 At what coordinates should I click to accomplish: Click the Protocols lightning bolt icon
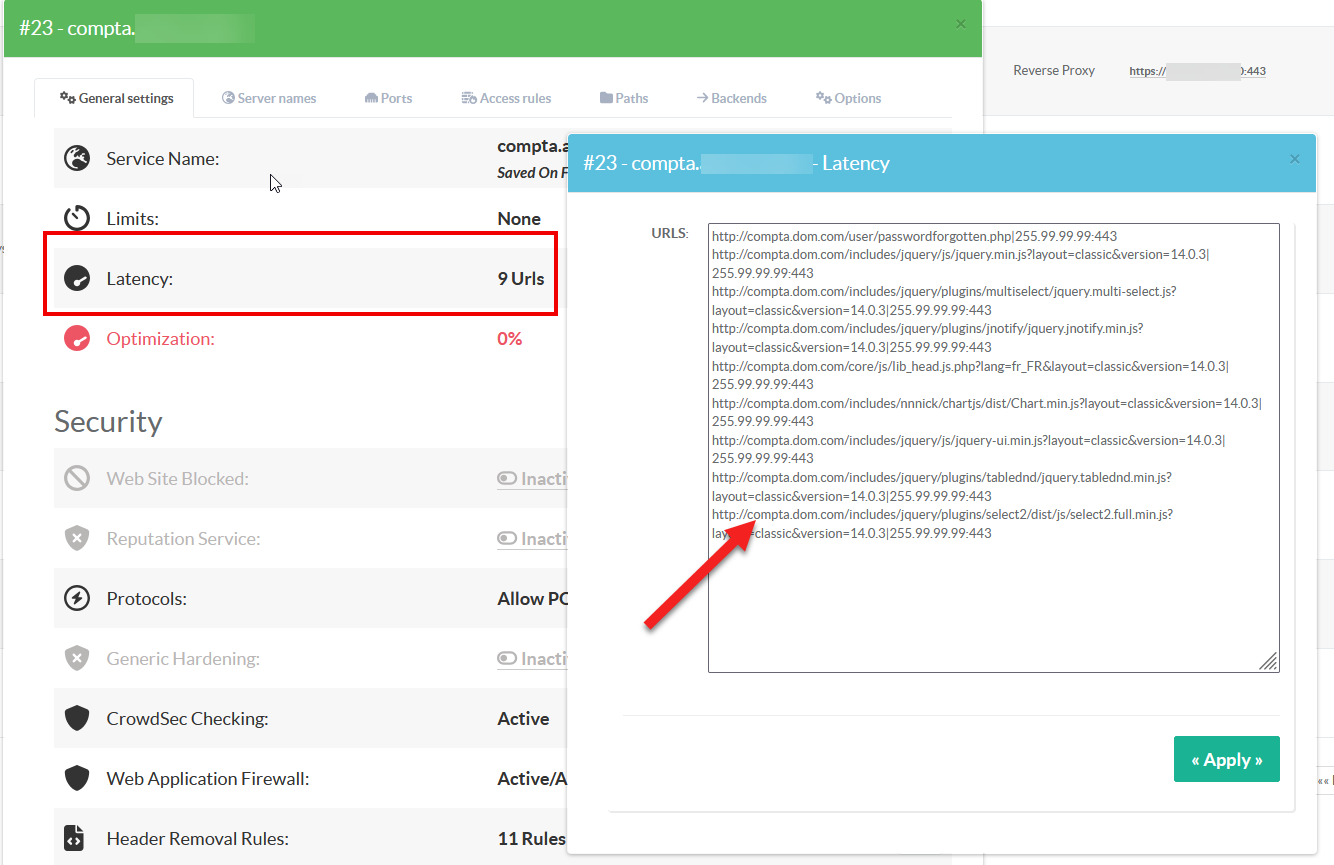pyautogui.click(x=77, y=599)
